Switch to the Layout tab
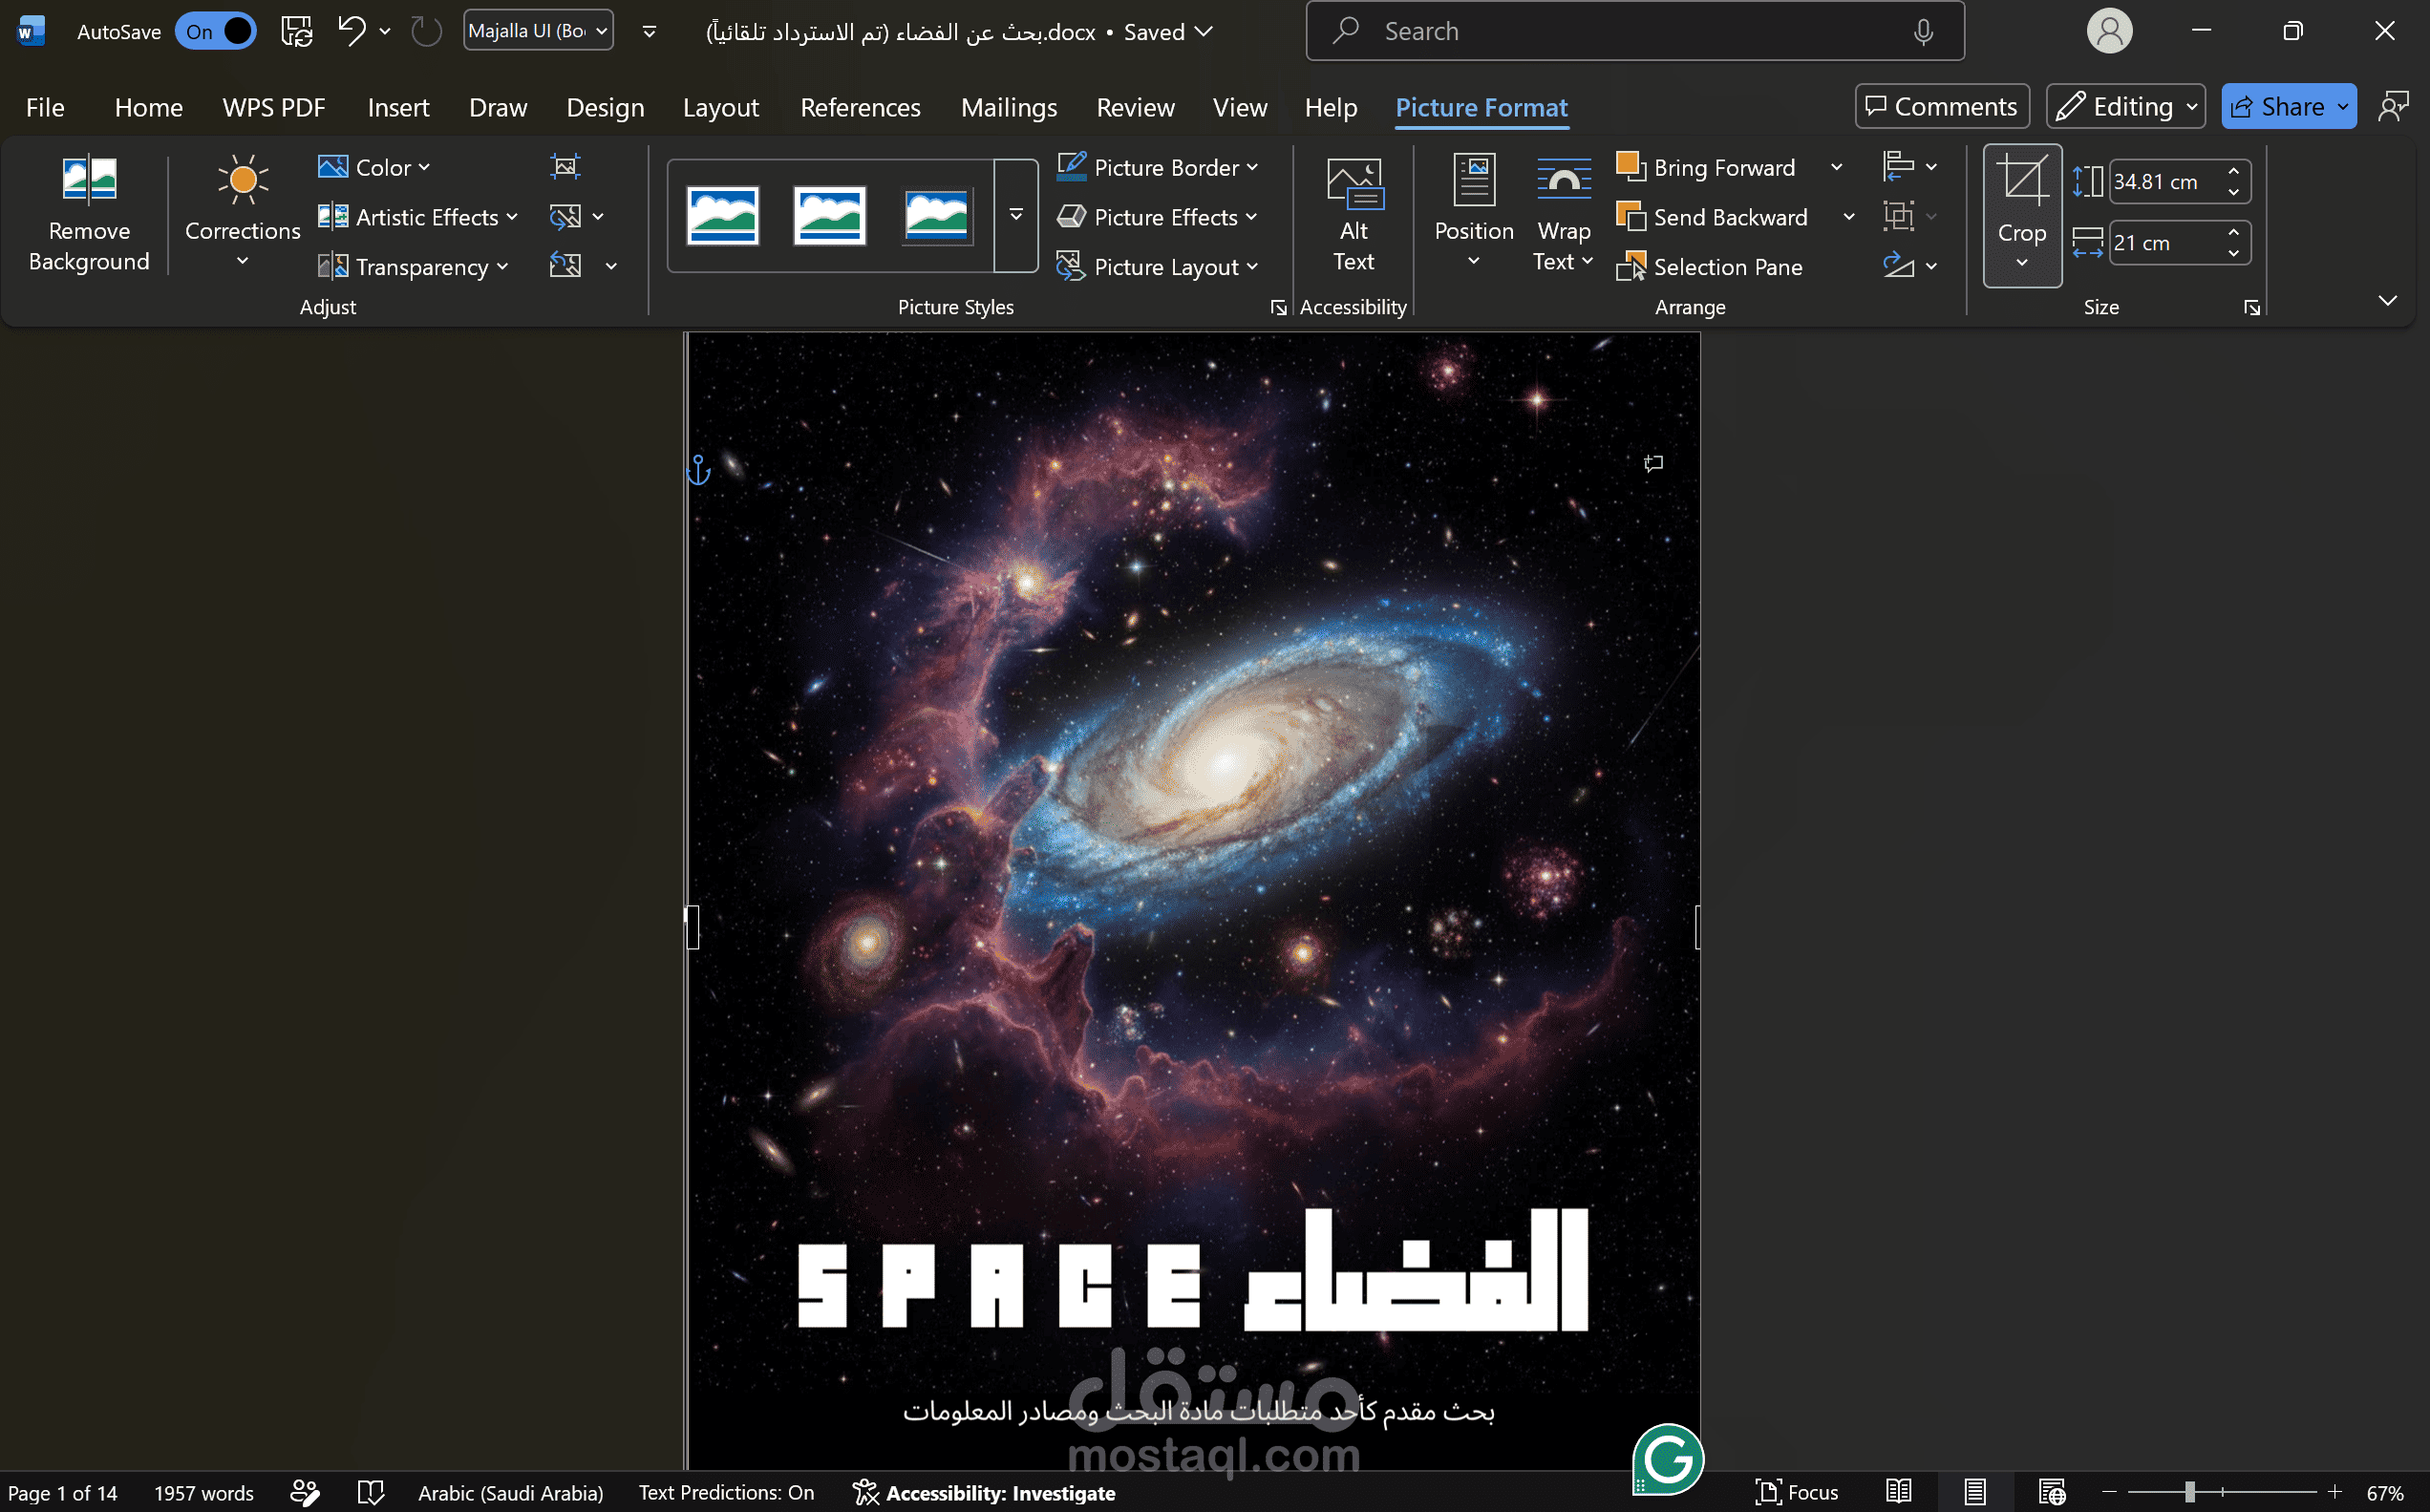 [720, 107]
